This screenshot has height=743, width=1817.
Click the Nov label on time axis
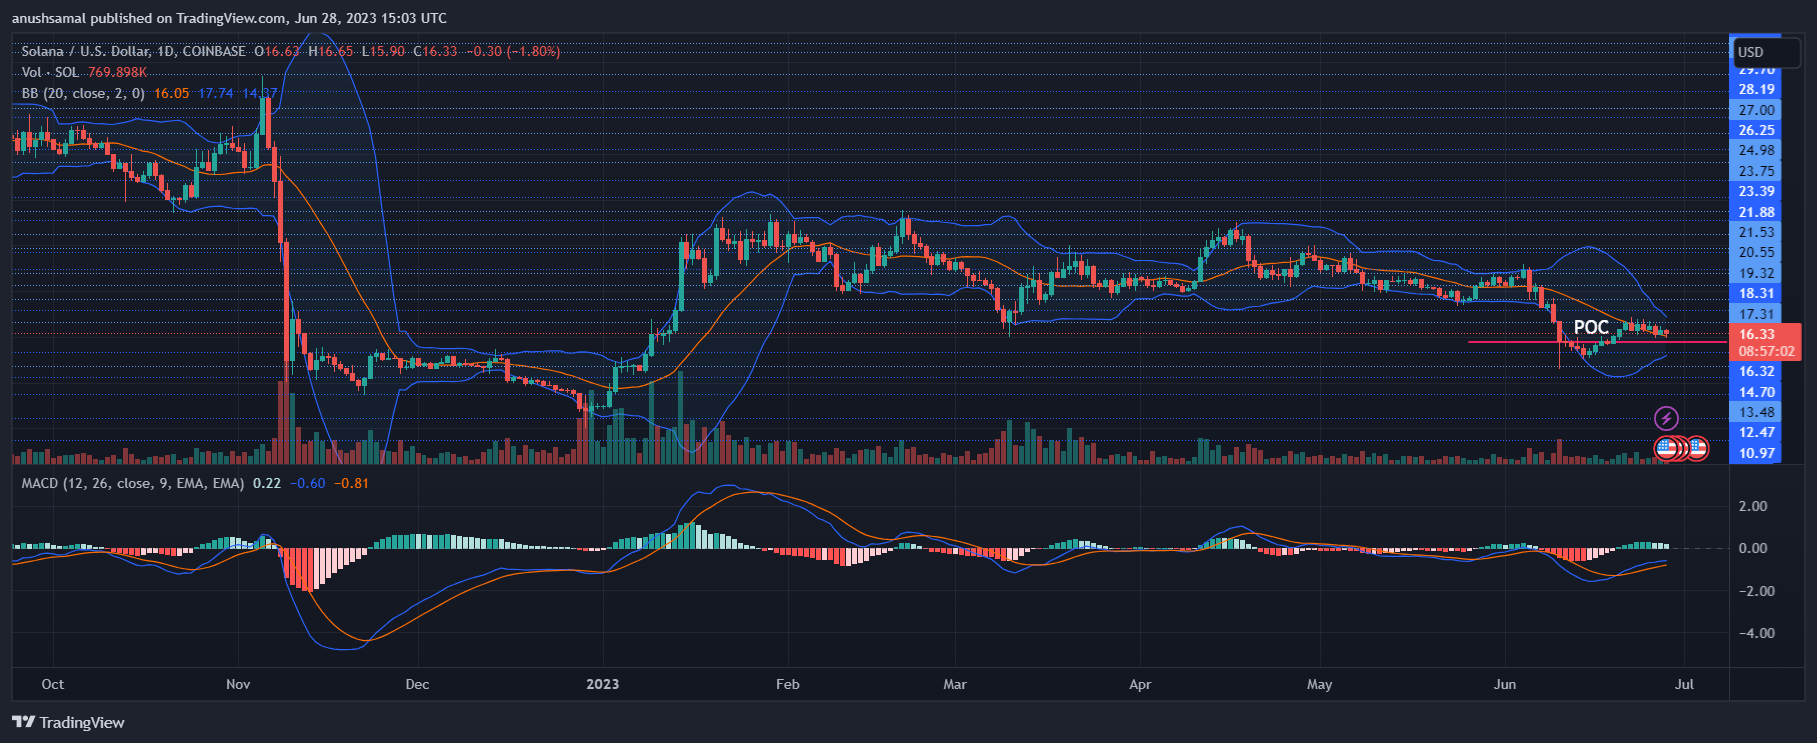(x=238, y=684)
